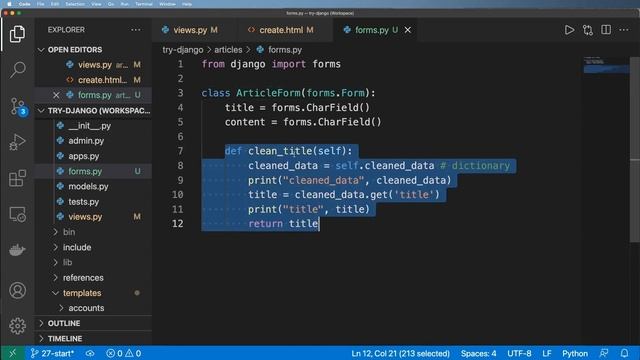Open the Selection menu in menu bar
The height and width of the screenshot is (360, 640).
75,4
